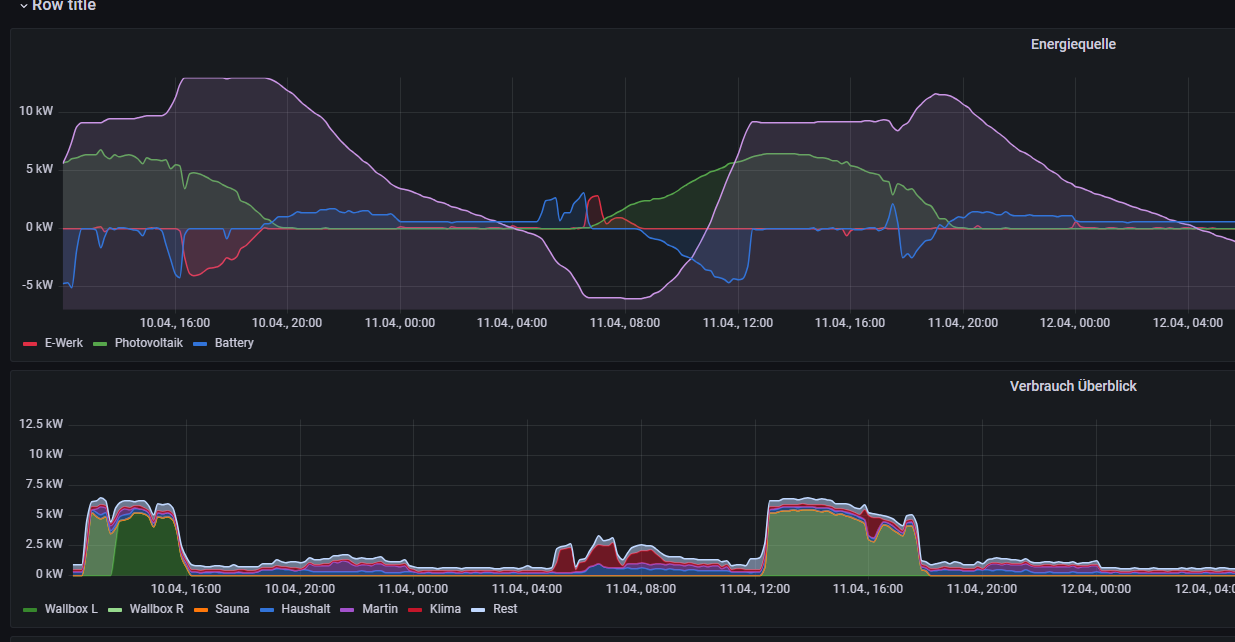The width and height of the screenshot is (1235, 642).
Task: Isolate the Photovoltaik series via its legend label
Action: (x=148, y=343)
